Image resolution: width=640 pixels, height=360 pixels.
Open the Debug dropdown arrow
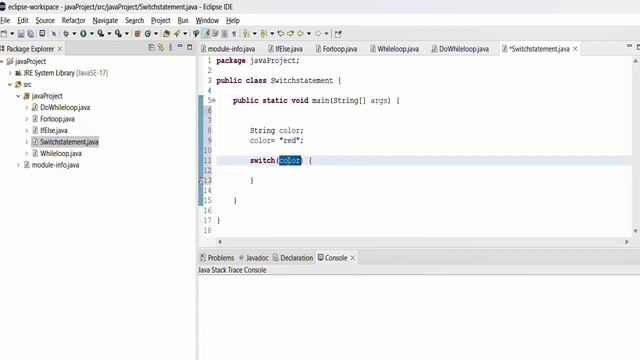tap(74, 34)
